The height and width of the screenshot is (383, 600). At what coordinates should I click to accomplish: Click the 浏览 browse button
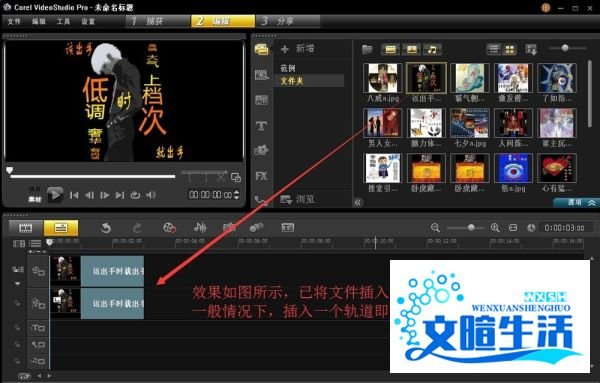[x=297, y=199]
